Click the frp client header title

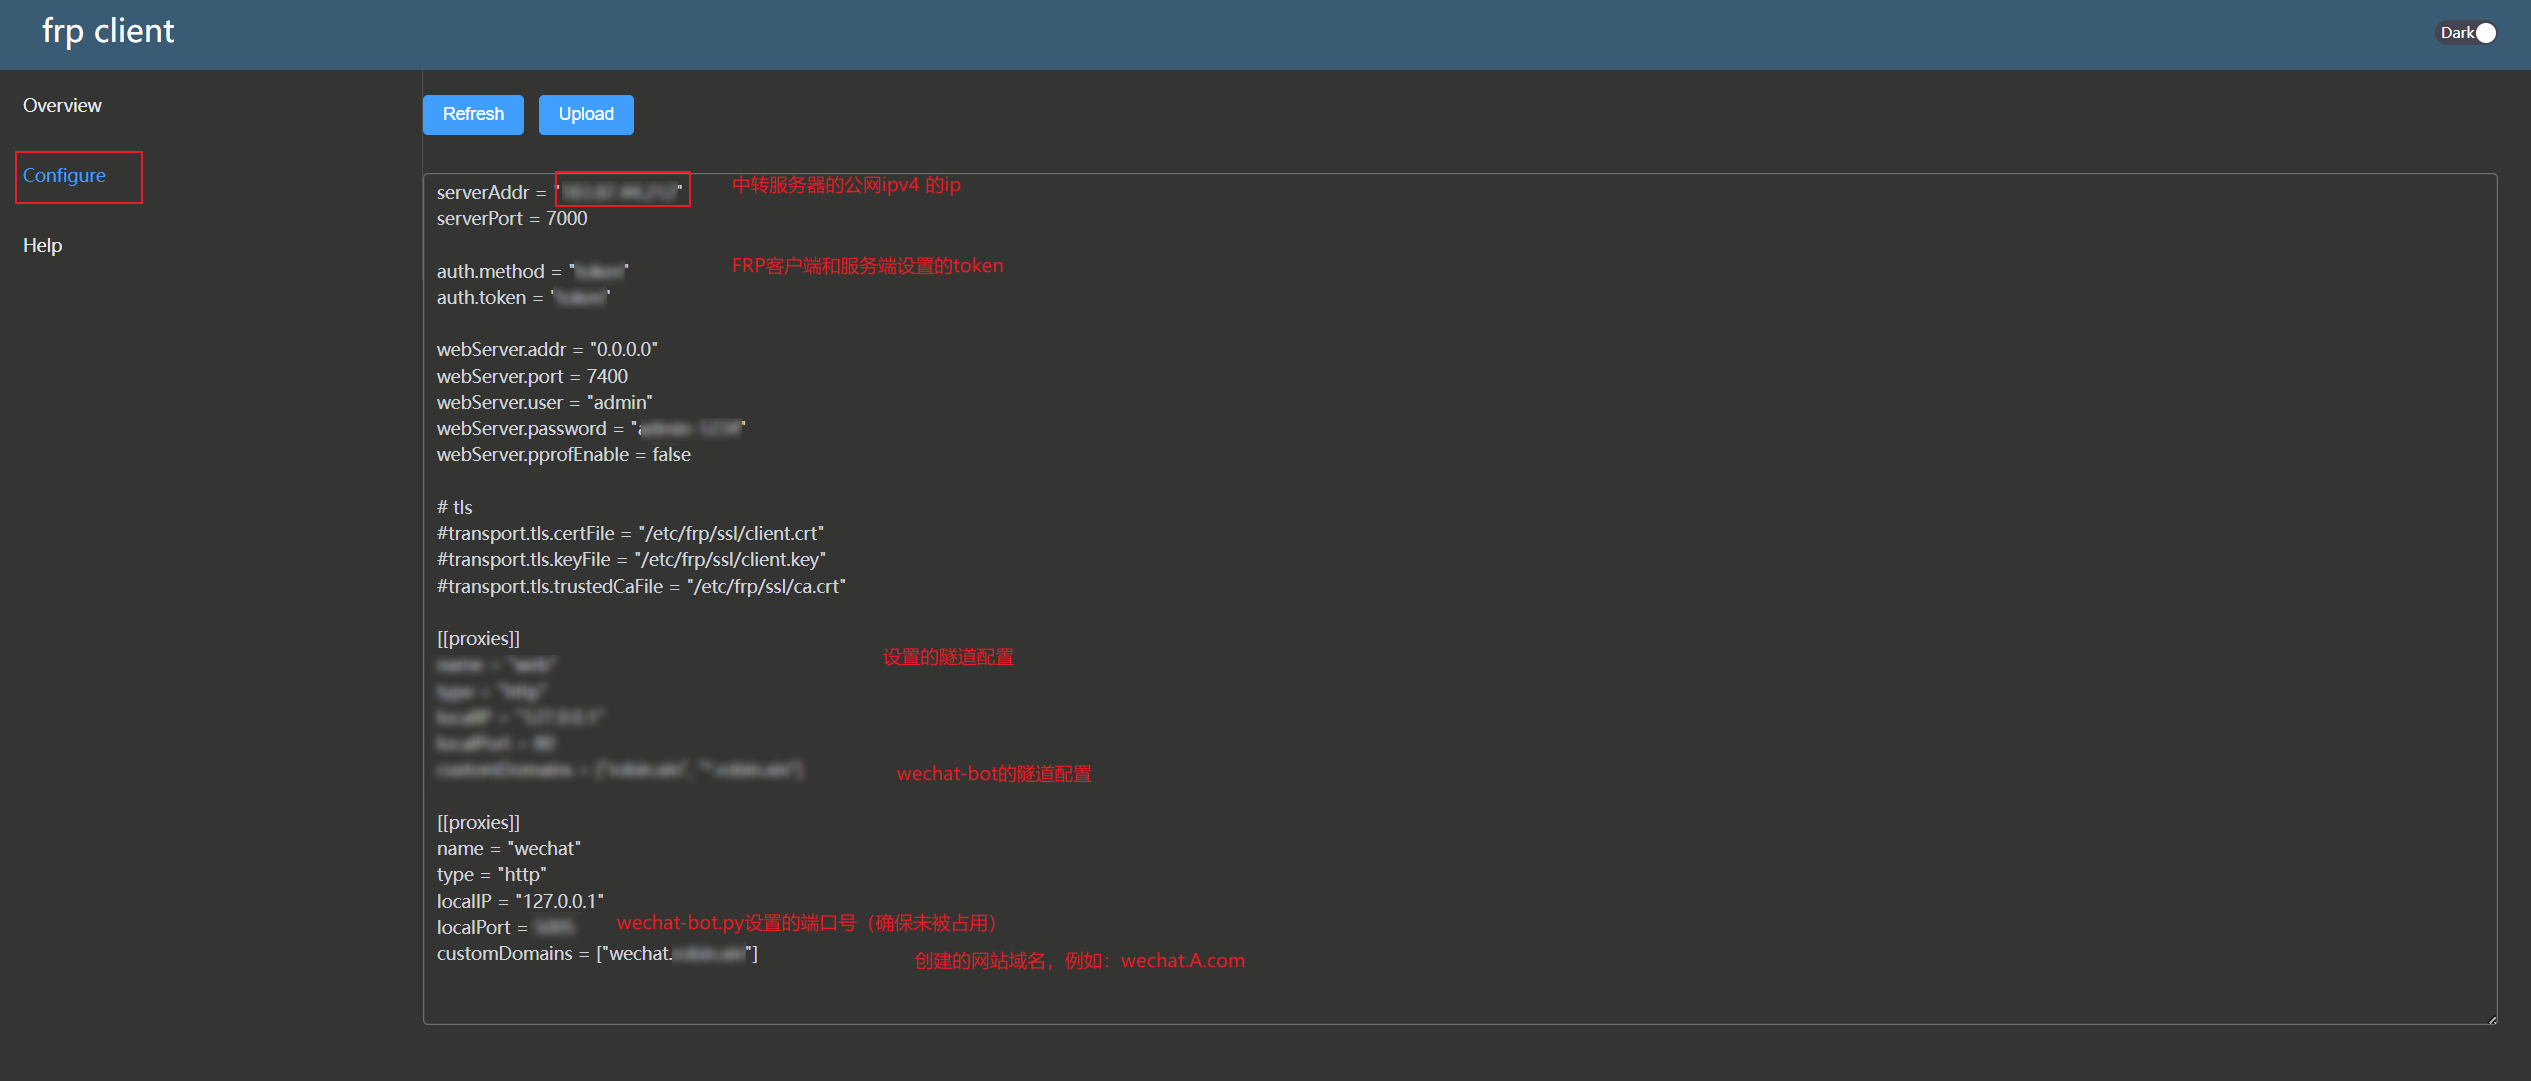(108, 32)
